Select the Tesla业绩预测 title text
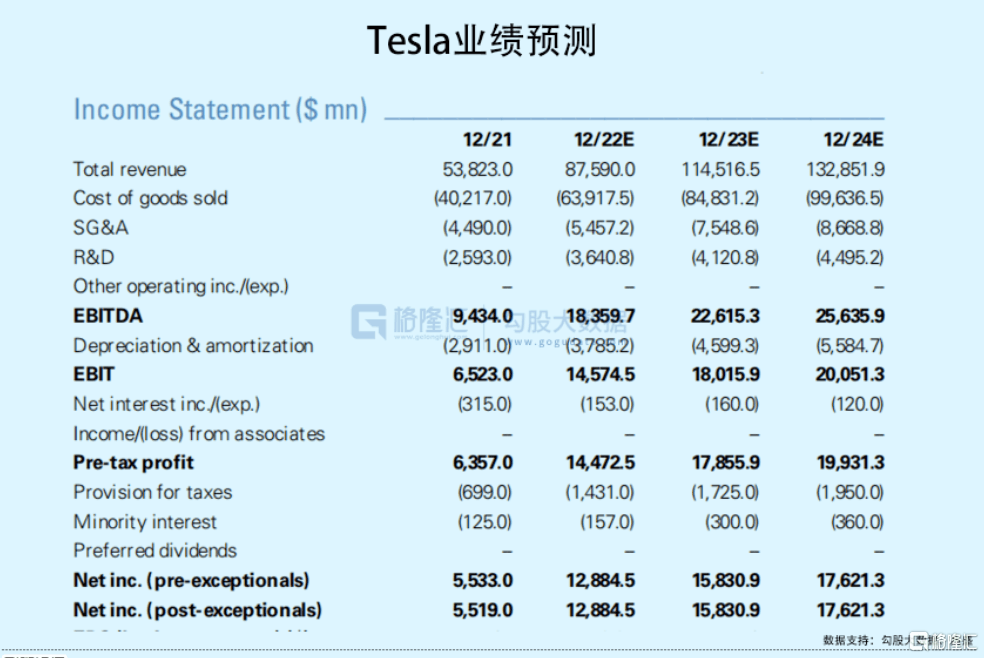Image resolution: width=984 pixels, height=658 pixels. coord(481,40)
